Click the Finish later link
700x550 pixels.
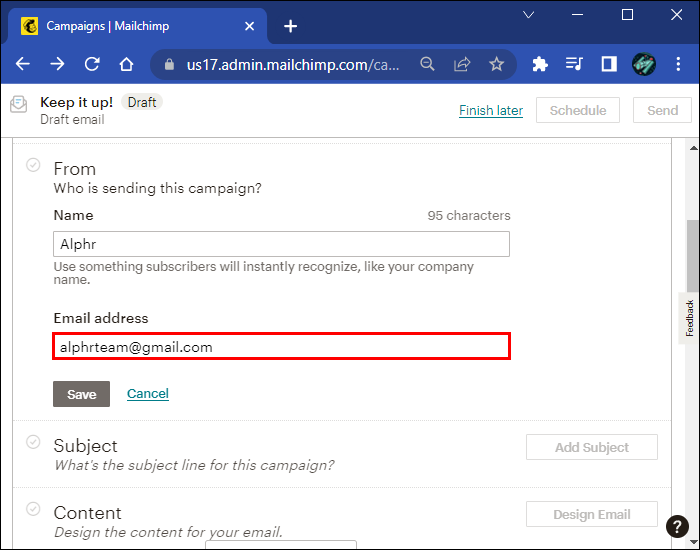pos(491,110)
